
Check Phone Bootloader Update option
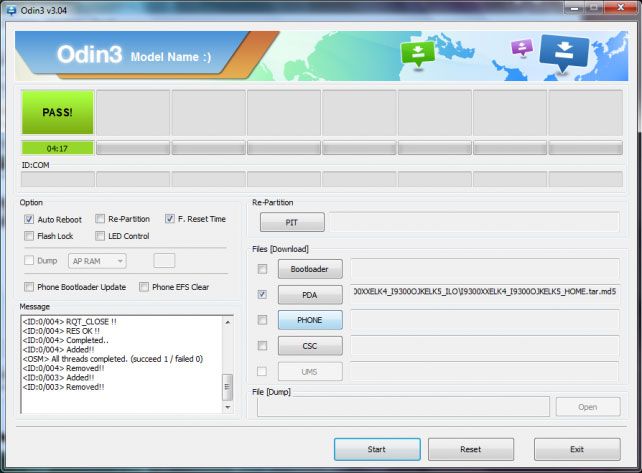[29, 287]
